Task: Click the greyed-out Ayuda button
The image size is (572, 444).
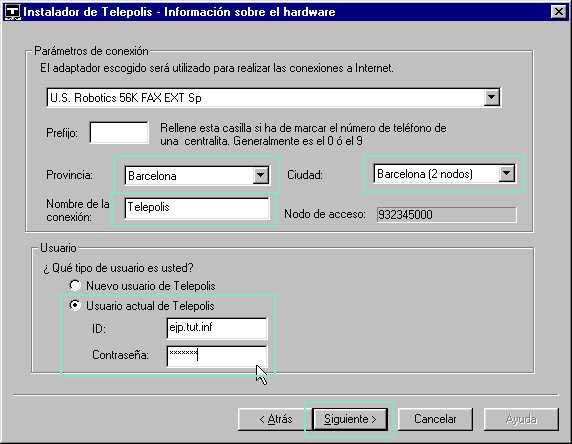Action: tap(521, 419)
